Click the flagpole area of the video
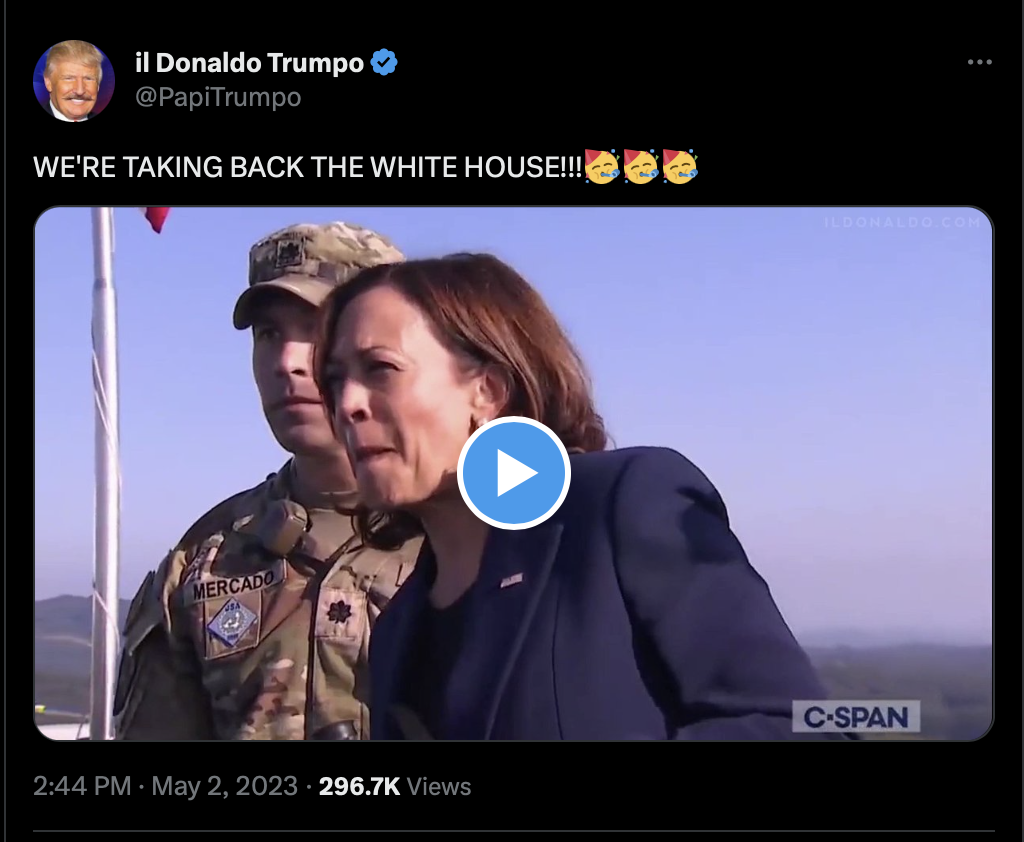 coord(104,470)
